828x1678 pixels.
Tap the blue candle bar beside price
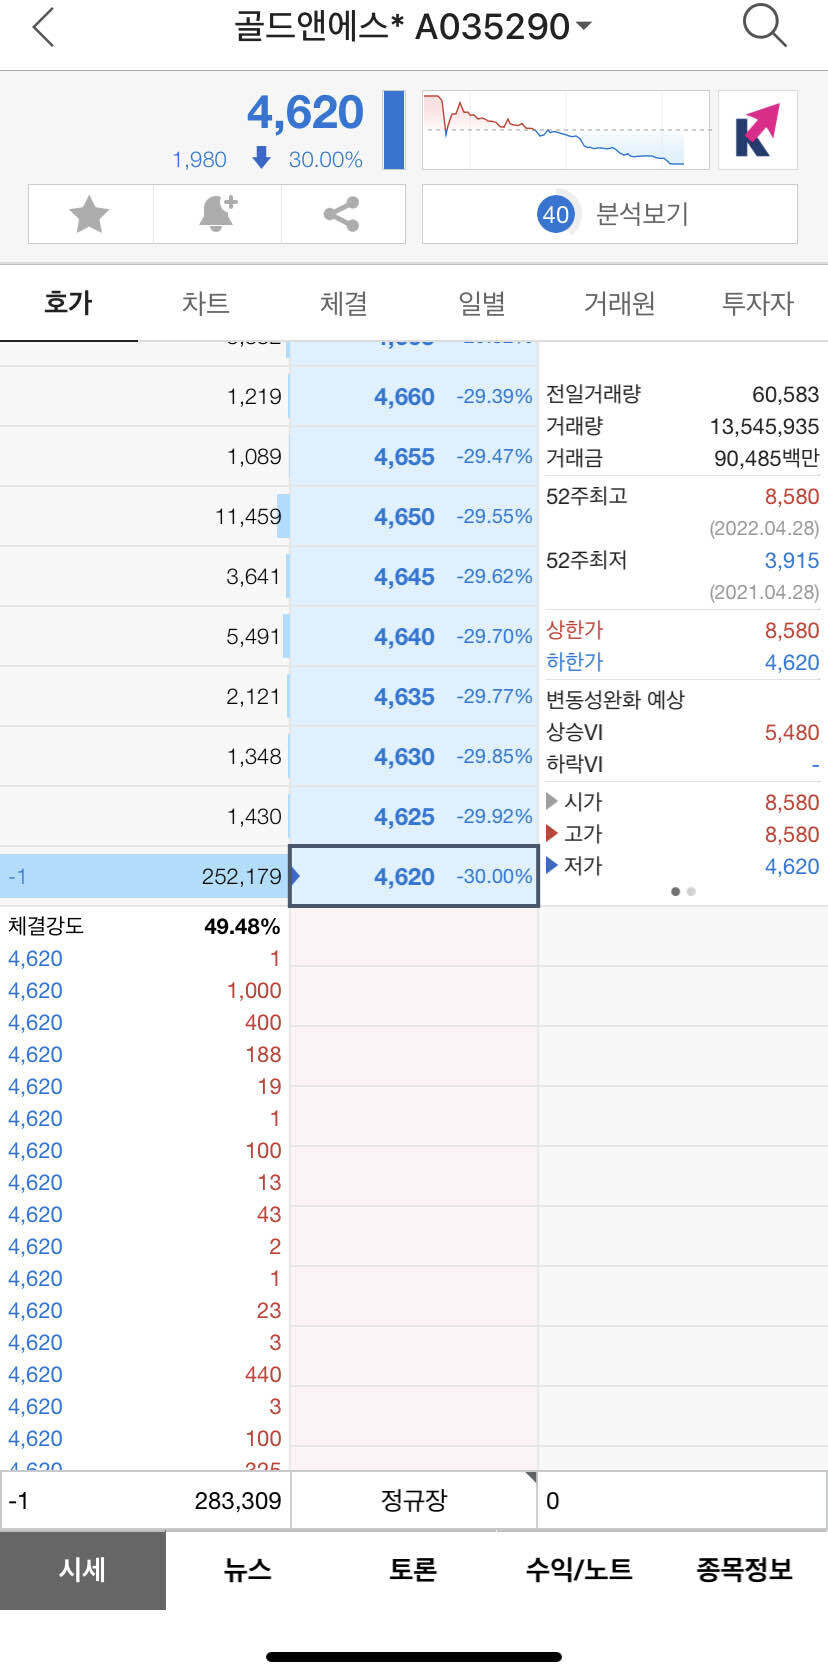[394, 130]
